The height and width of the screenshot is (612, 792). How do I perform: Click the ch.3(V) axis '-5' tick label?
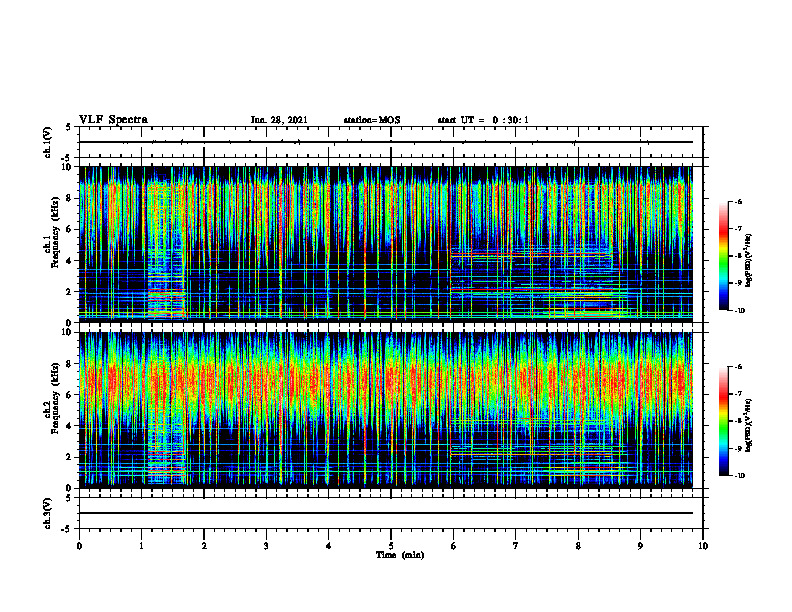point(67,529)
